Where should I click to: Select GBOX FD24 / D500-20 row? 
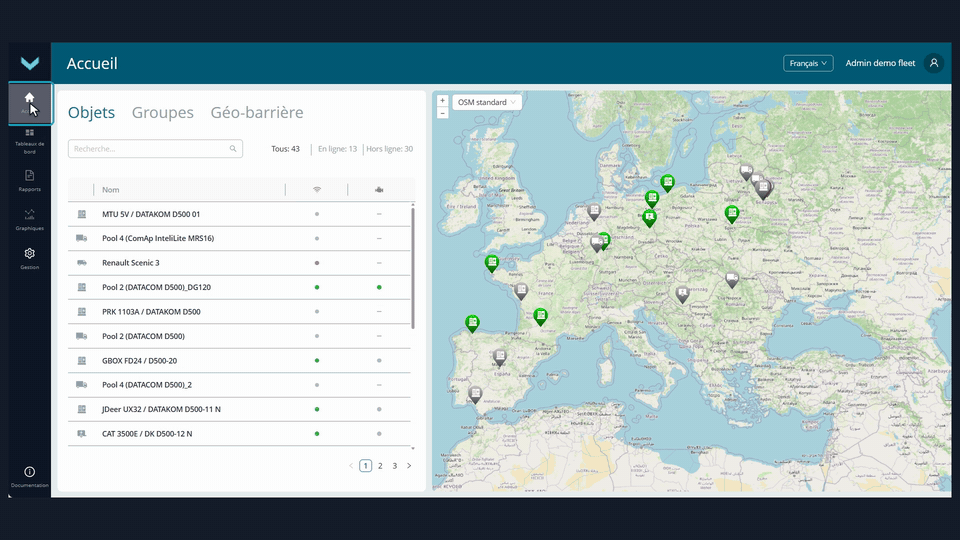[239, 361]
